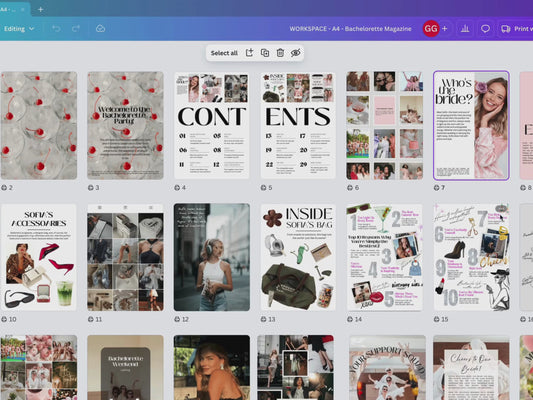Viewport: 533px width, 400px height.
Task: Undo the last action
Action: (56, 29)
